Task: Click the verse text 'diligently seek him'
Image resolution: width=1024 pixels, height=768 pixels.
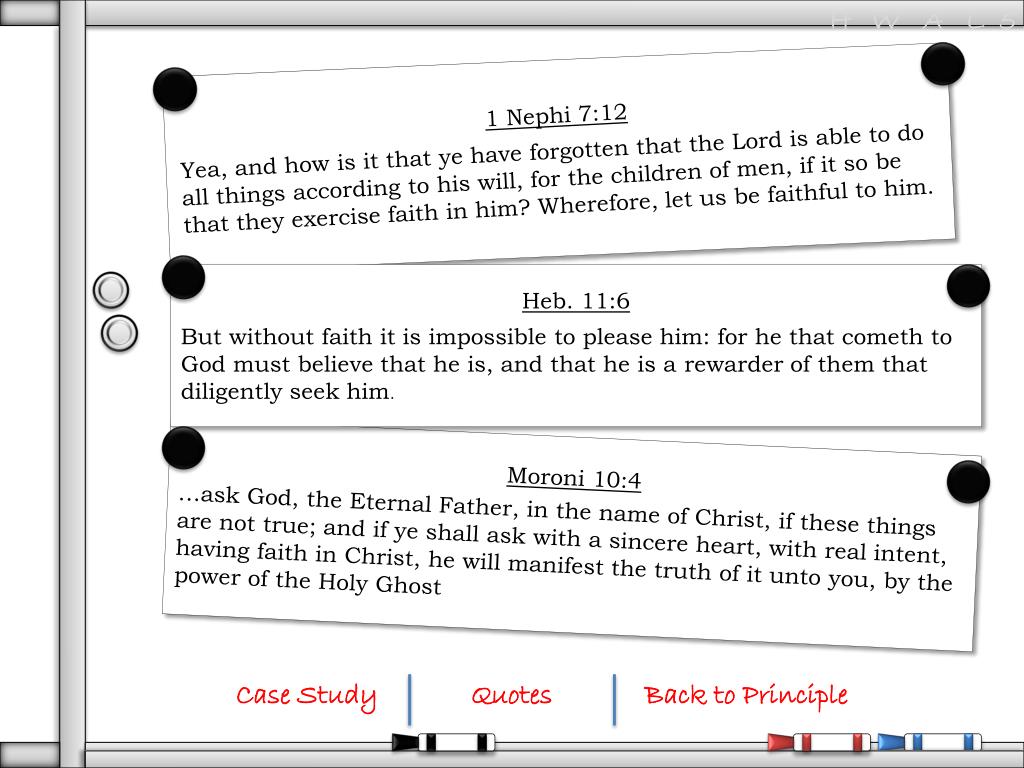Action: (285, 392)
